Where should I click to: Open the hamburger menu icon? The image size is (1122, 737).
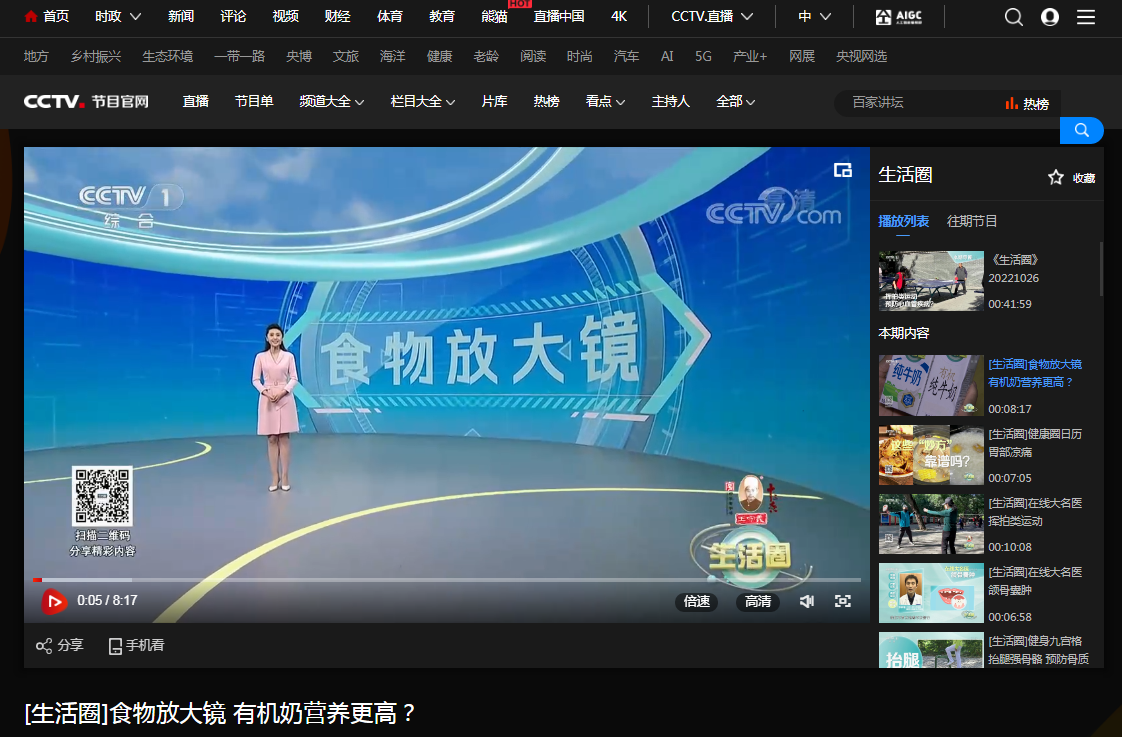(x=1086, y=16)
